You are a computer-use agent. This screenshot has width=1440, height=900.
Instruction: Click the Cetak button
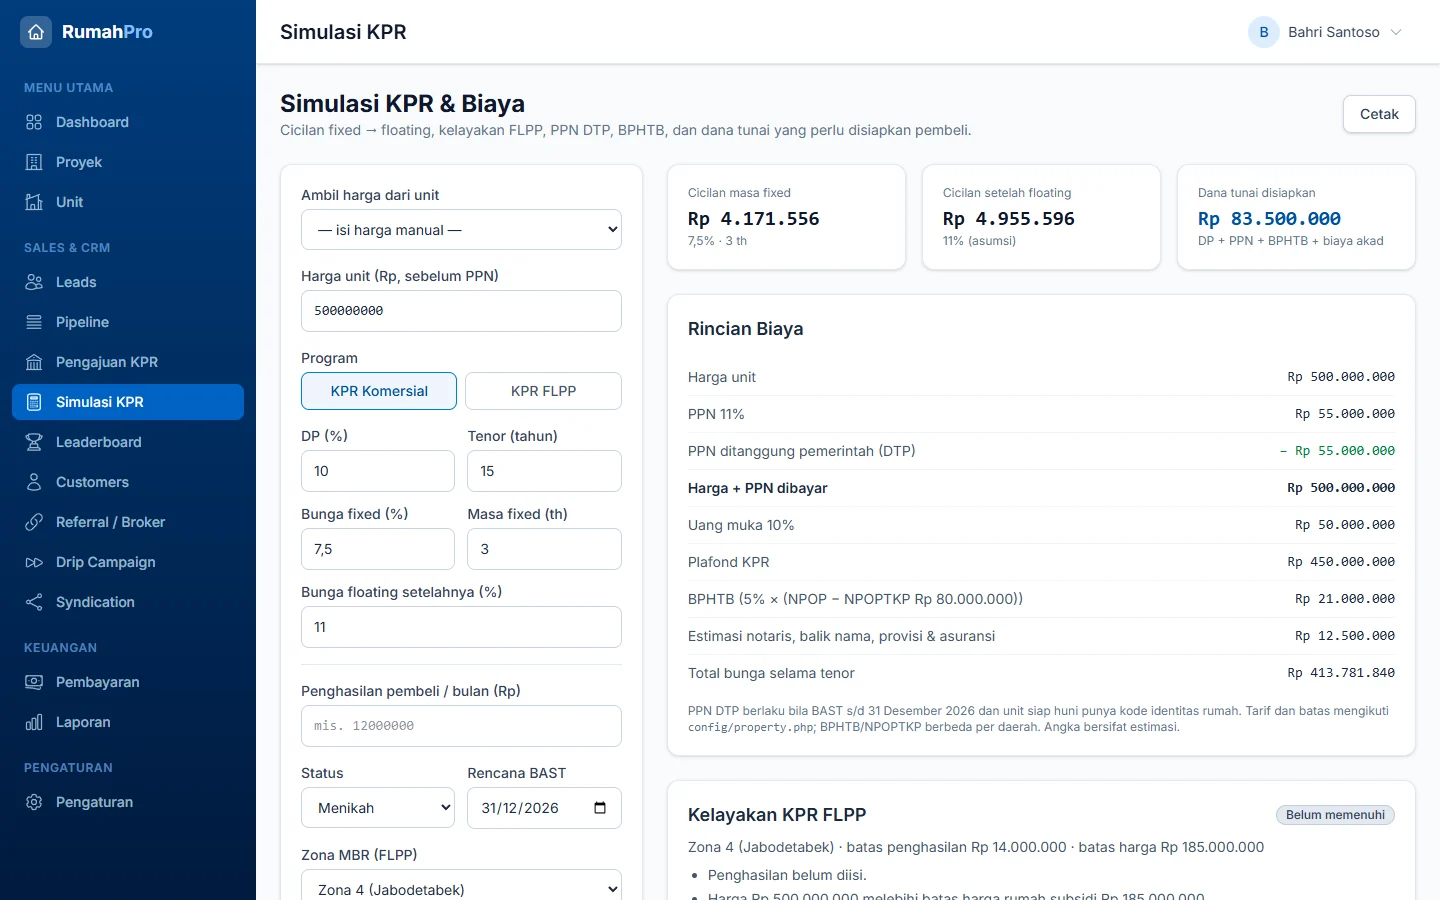point(1379,114)
